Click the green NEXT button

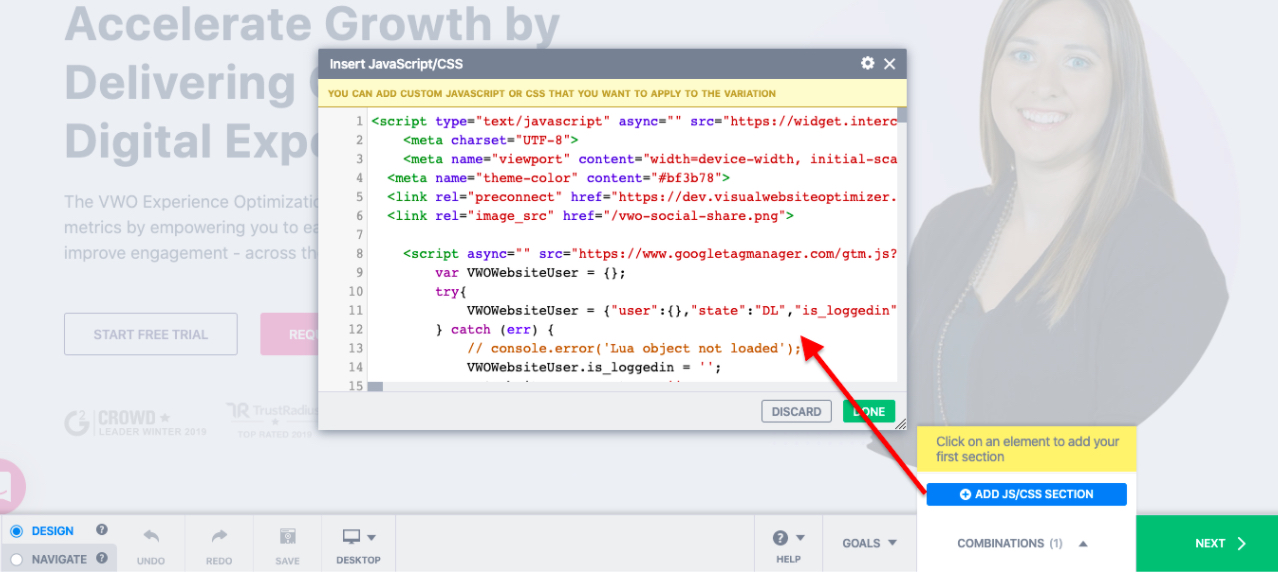pyautogui.click(x=1207, y=543)
